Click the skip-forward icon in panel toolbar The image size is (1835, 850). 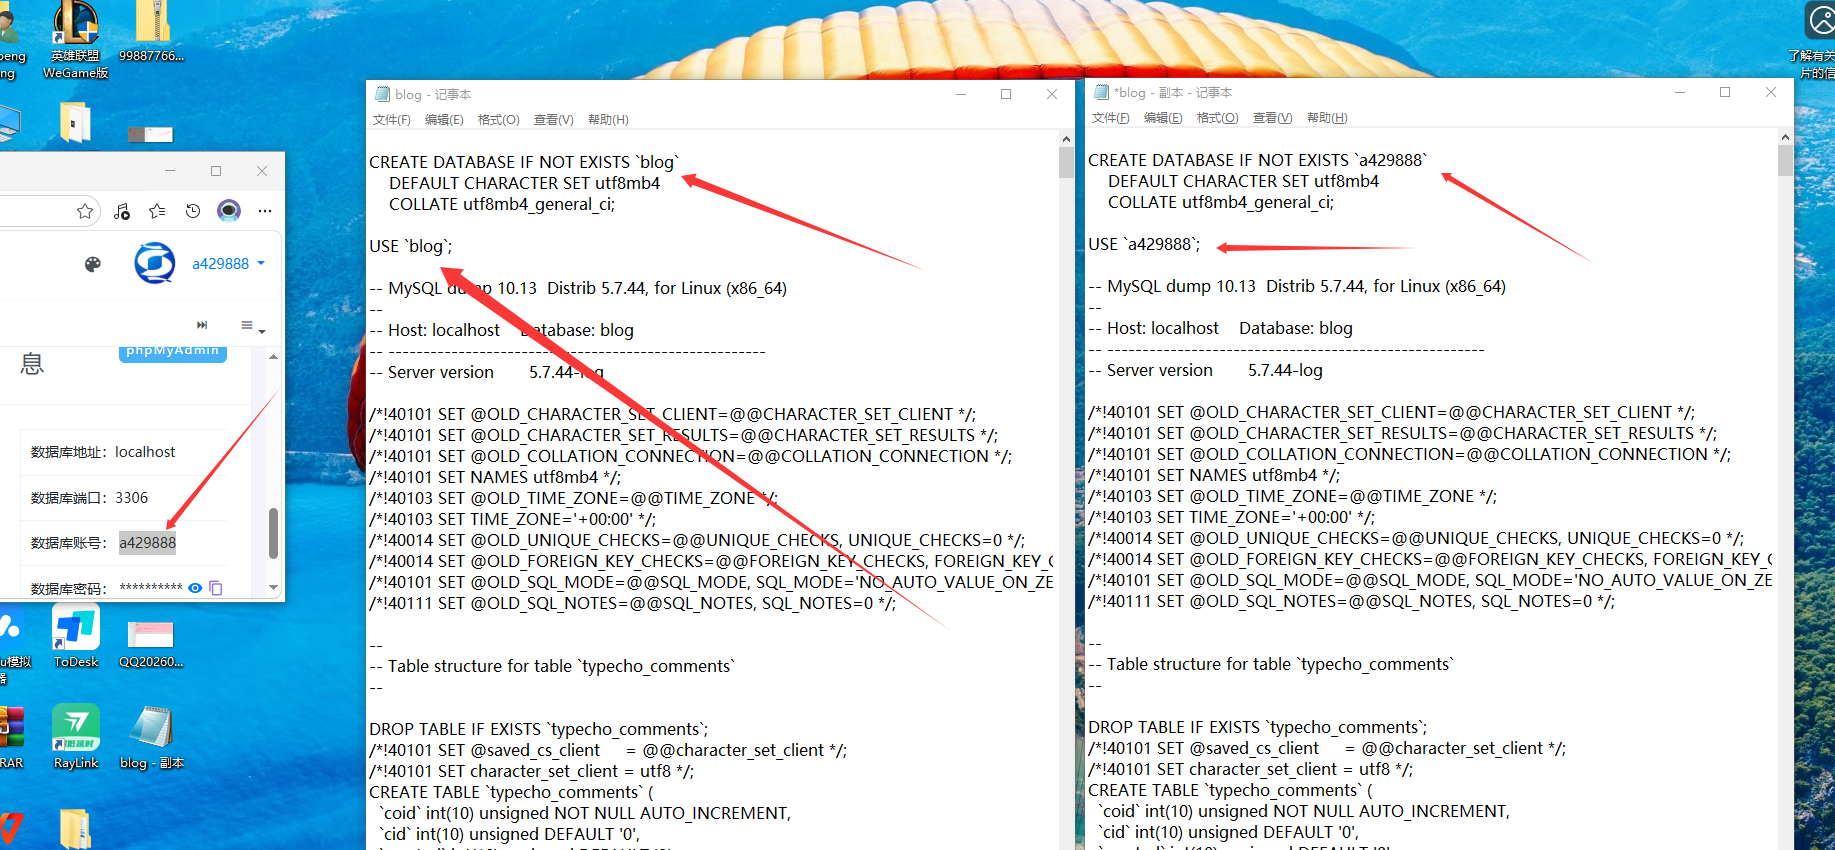202,325
